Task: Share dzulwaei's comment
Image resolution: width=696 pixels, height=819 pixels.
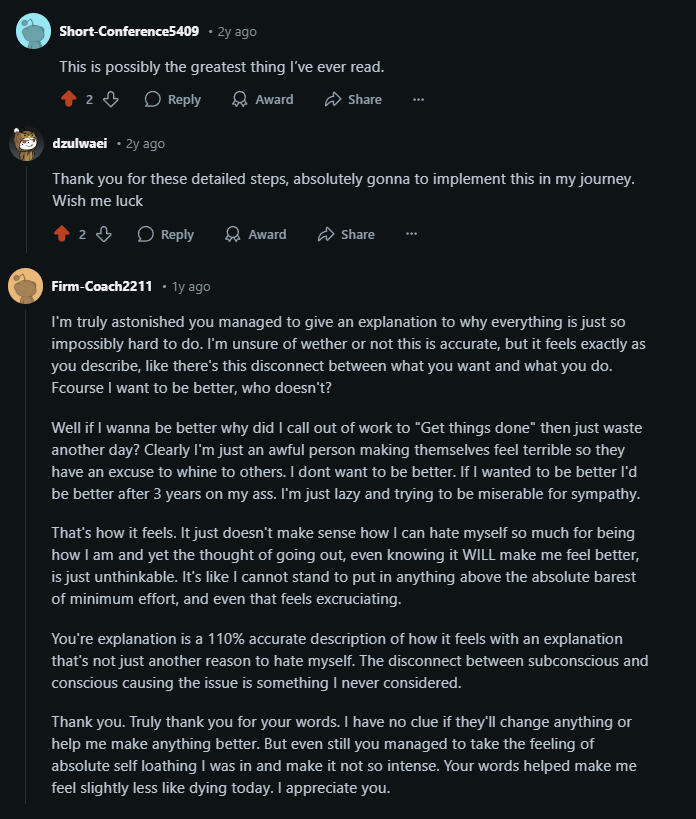Action: pos(346,234)
